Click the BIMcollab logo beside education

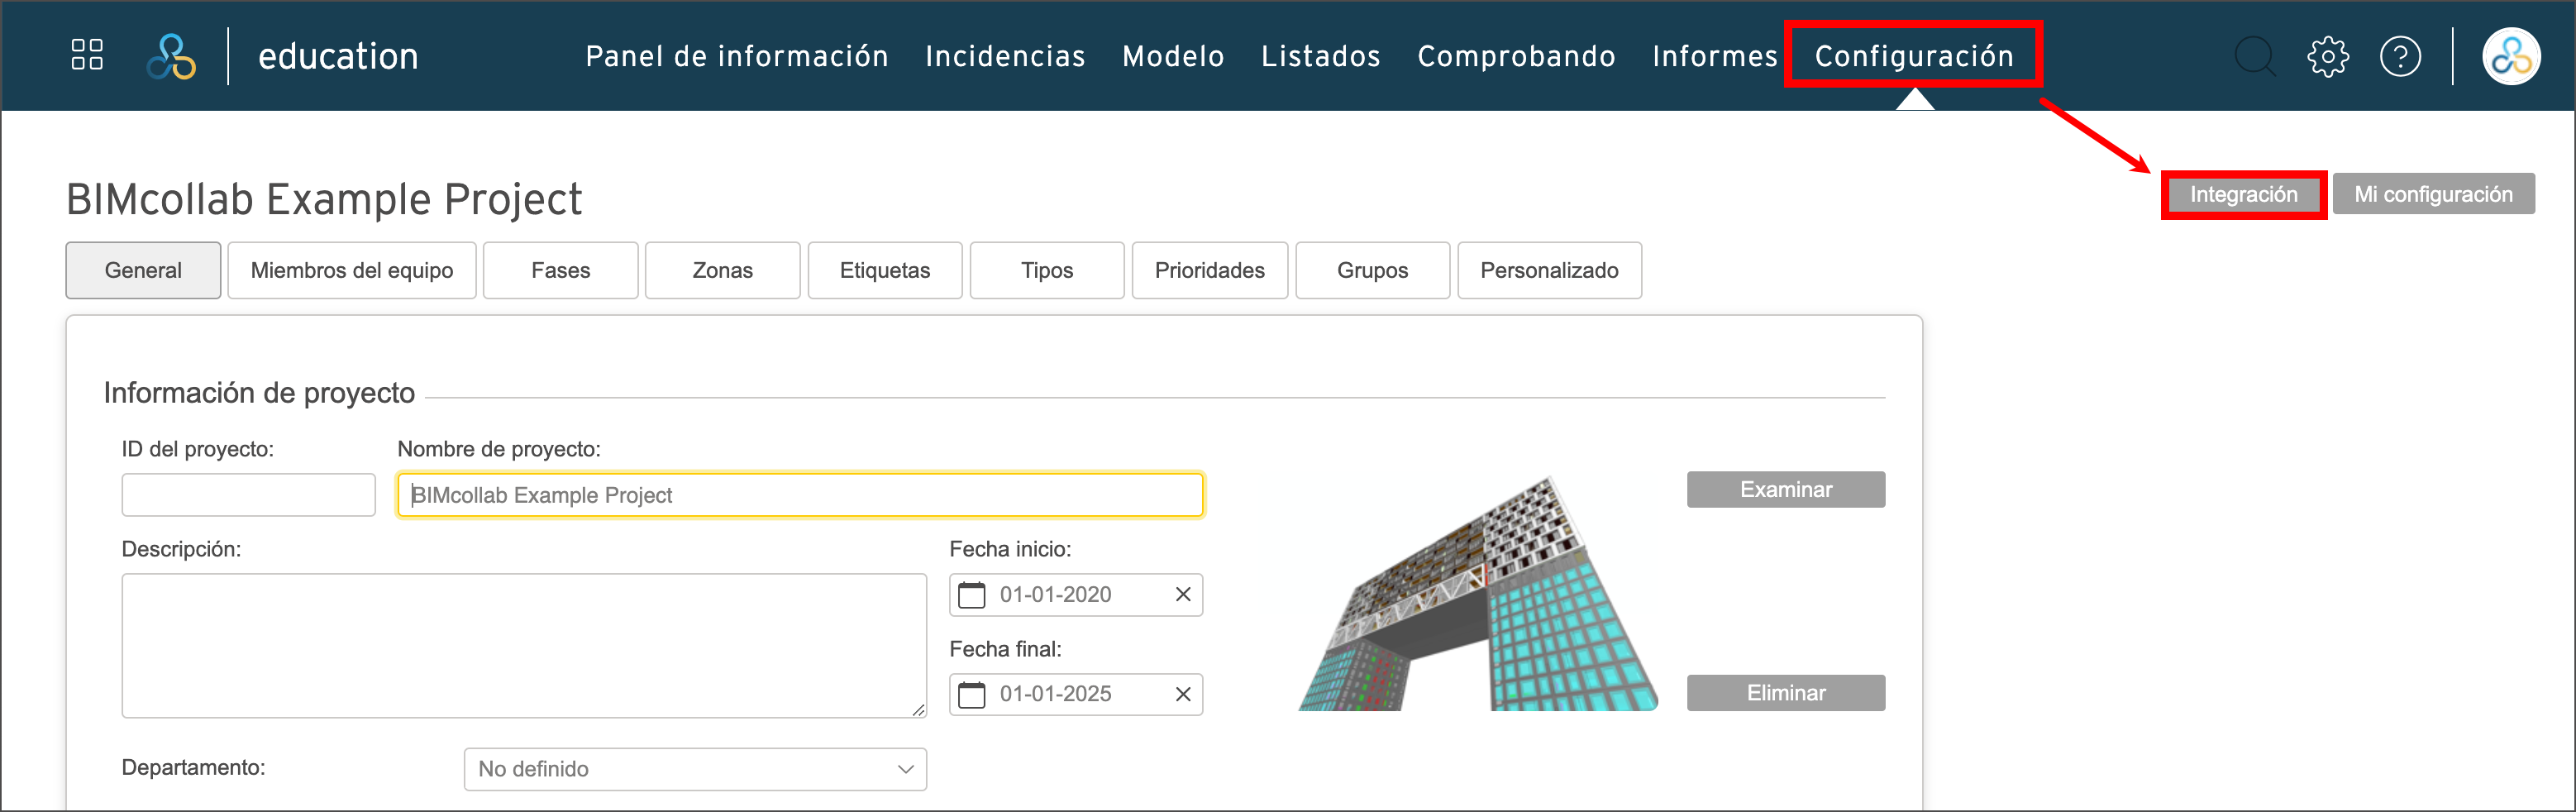tap(171, 56)
